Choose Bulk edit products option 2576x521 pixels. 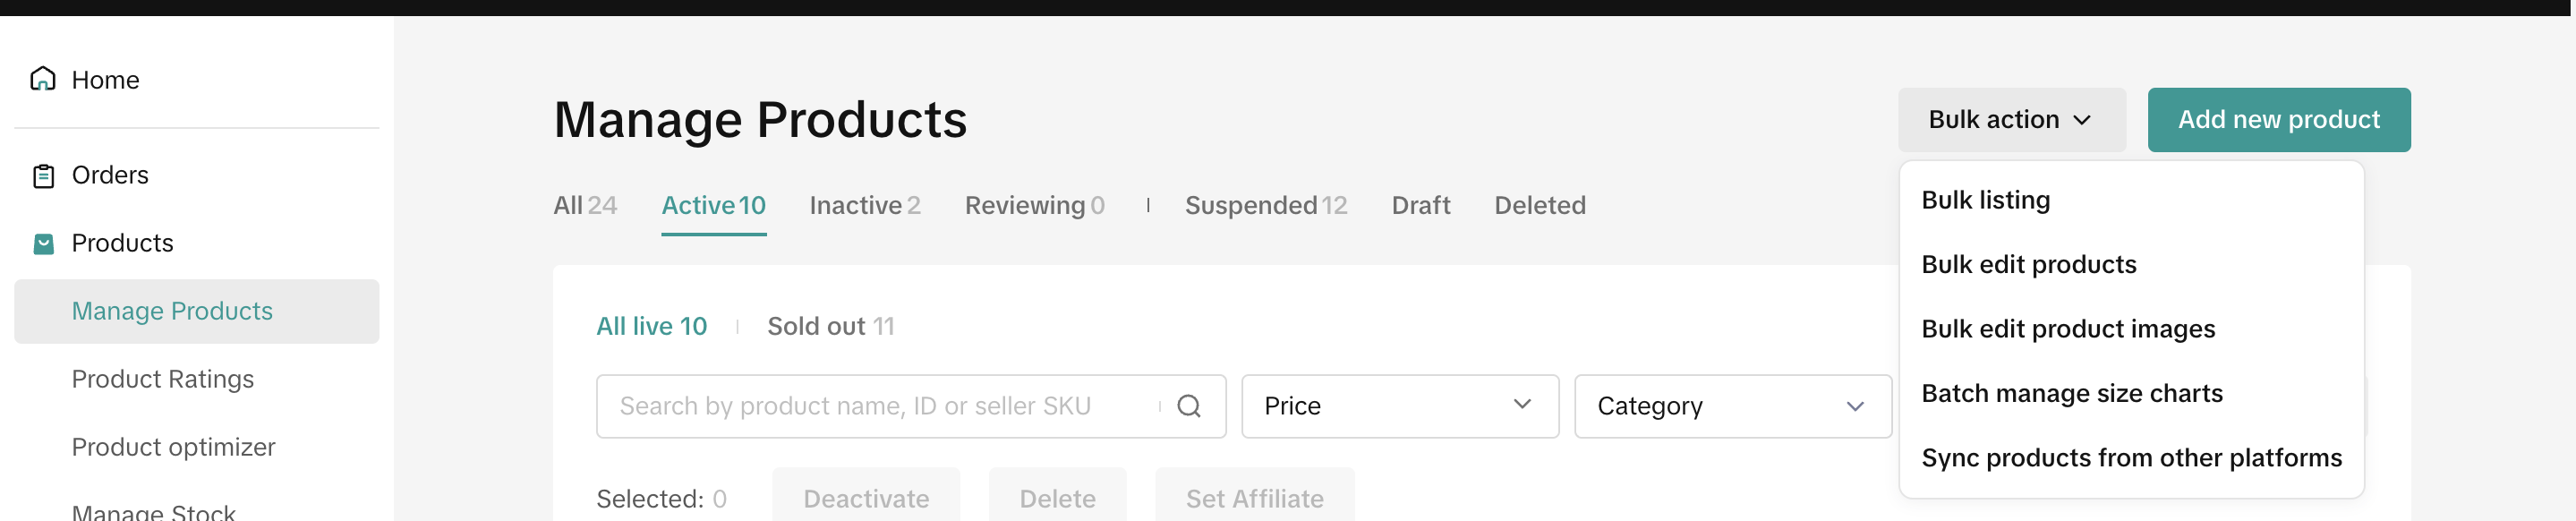coord(2028,265)
